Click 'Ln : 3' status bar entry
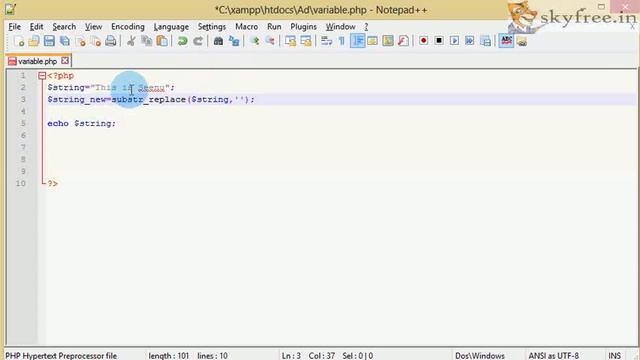The height and width of the screenshot is (360, 640). point(291,356)
